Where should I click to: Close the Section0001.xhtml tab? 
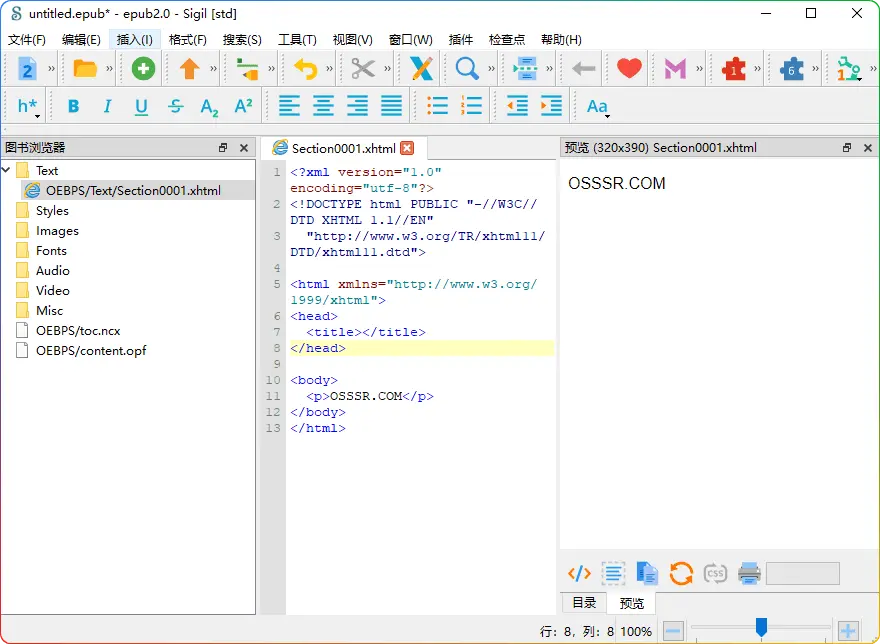pos(407,148)
